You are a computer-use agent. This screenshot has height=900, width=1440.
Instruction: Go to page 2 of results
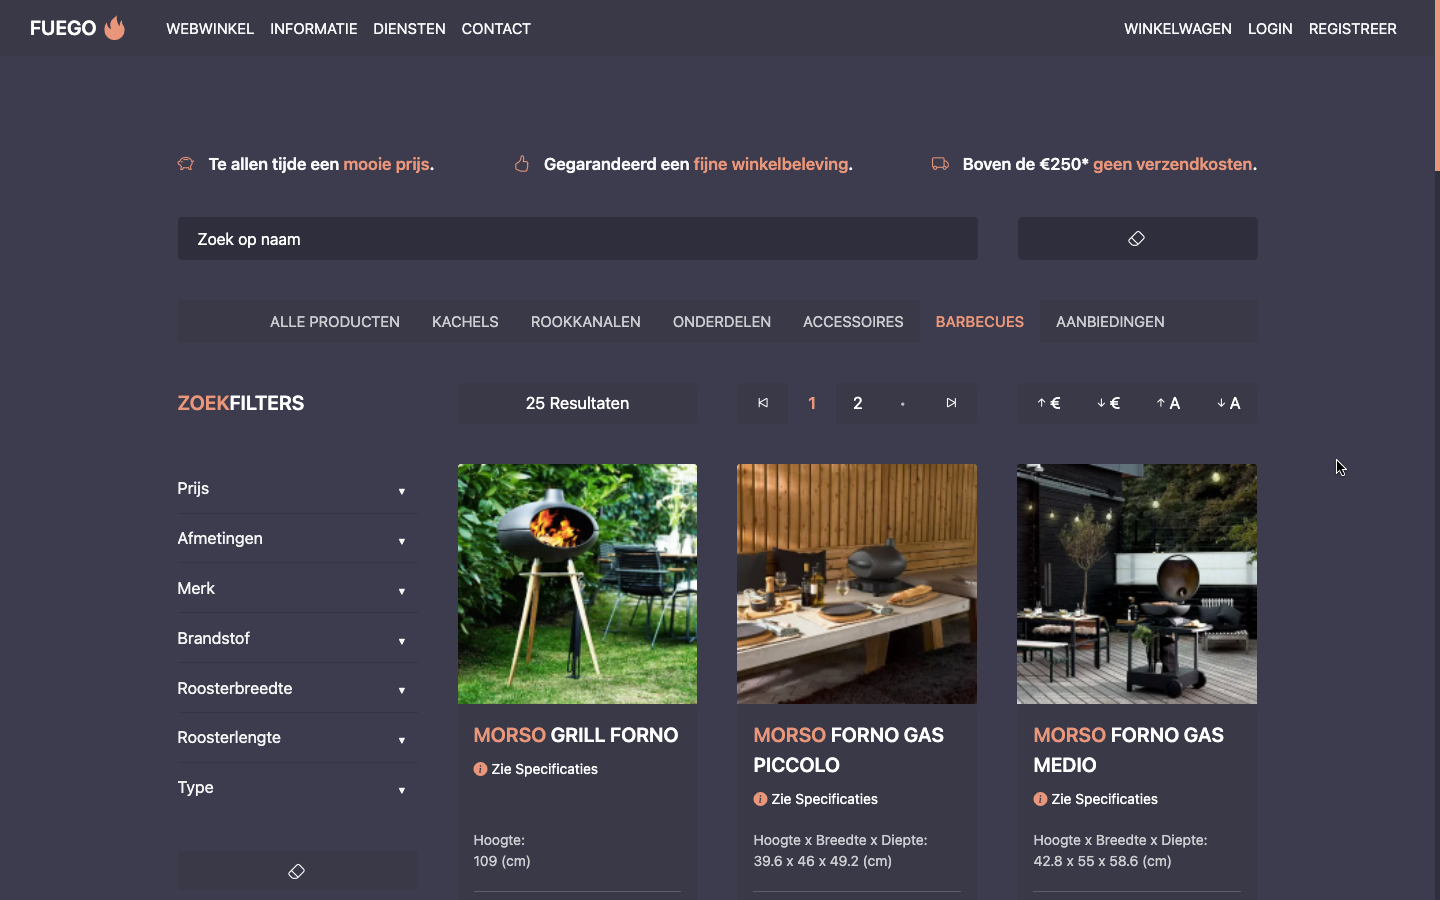[857, 403]
